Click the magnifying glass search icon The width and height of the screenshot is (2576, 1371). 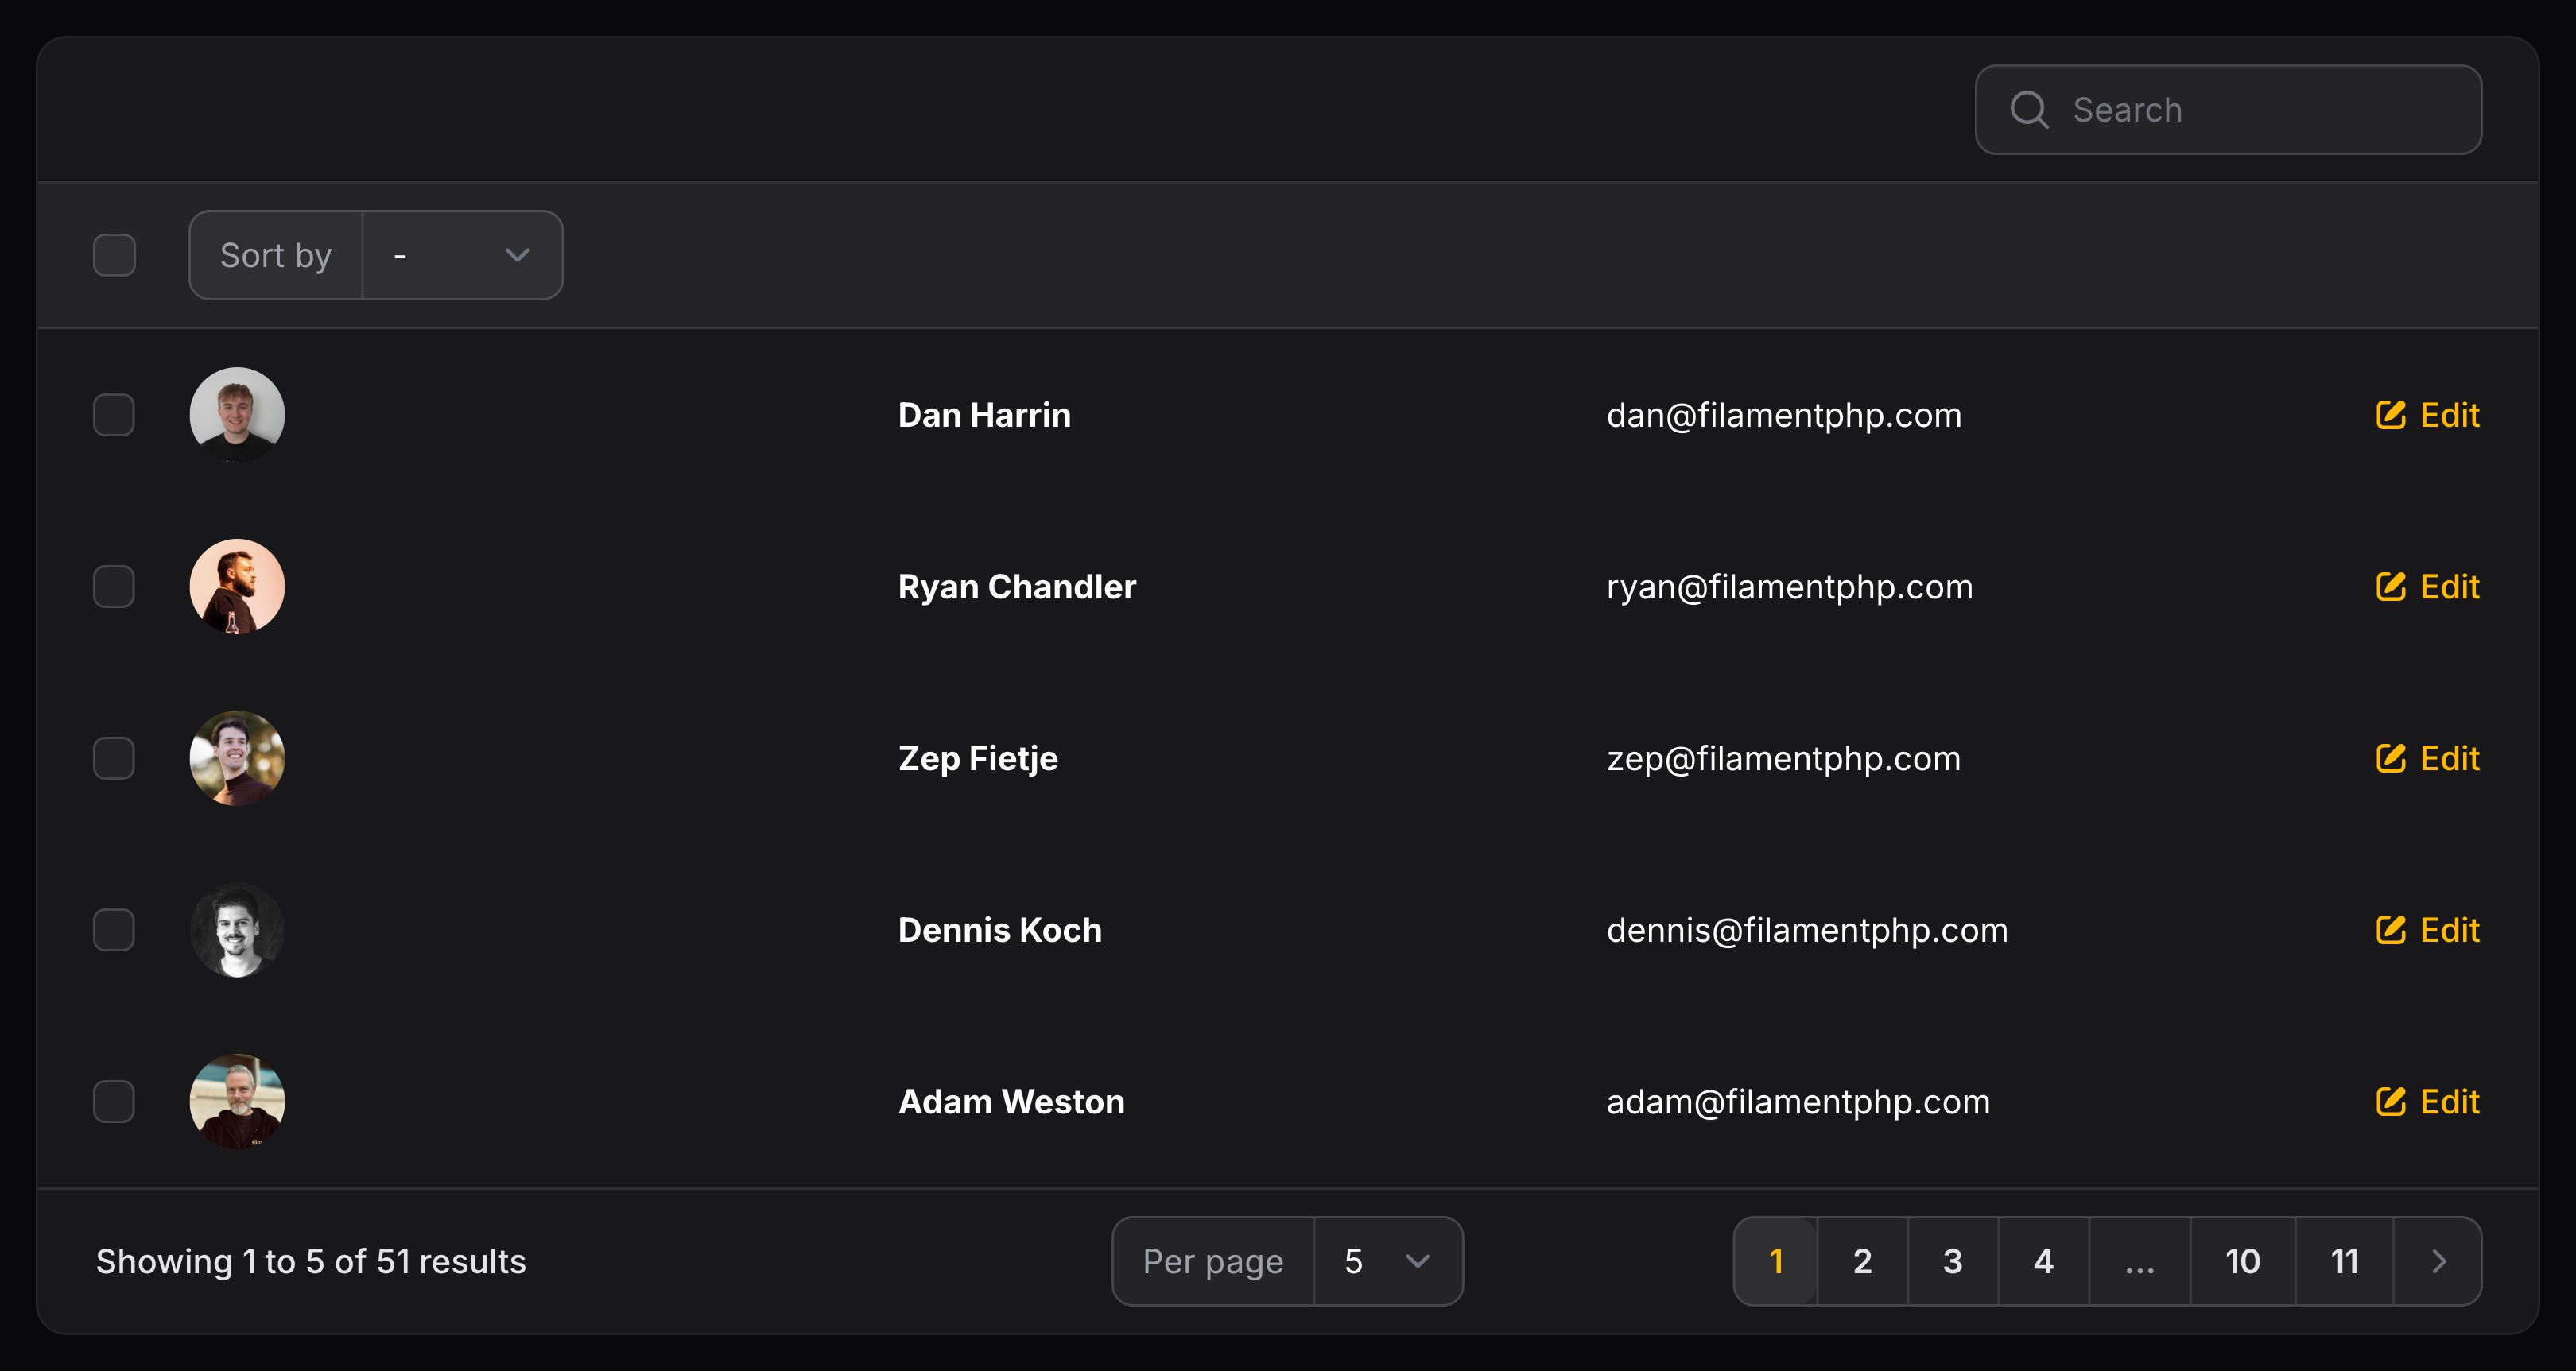pos(2029,110)
